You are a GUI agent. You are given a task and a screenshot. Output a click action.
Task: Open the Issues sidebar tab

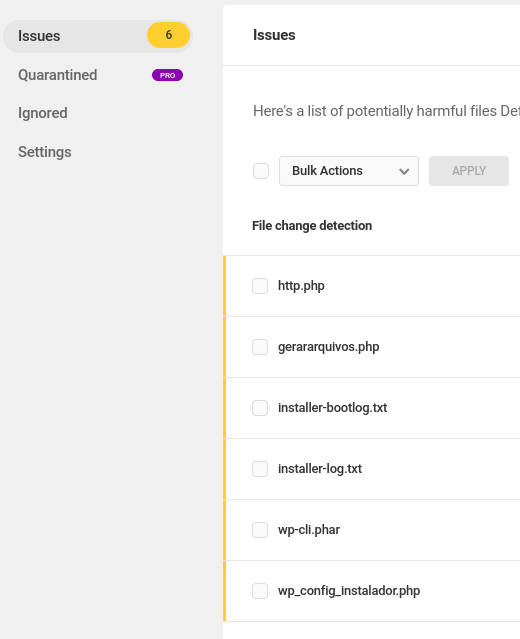click(97, 36)
